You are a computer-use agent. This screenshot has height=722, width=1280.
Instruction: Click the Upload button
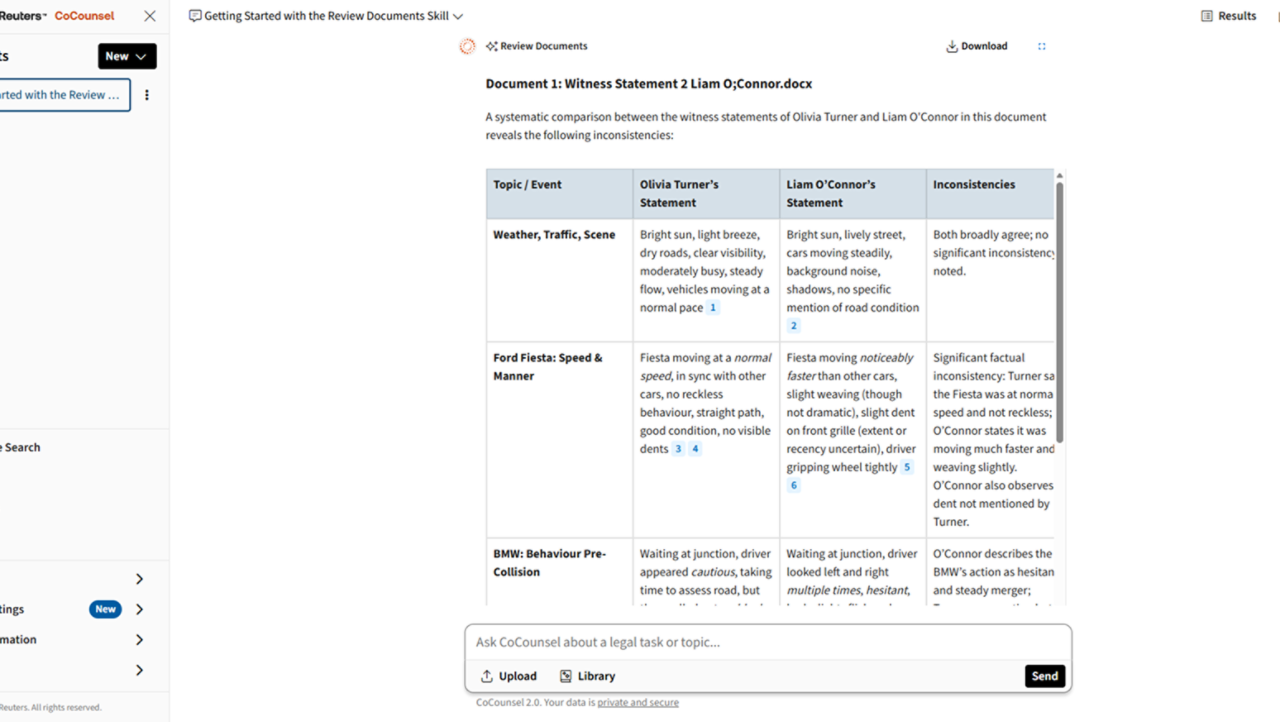point(508,676)
